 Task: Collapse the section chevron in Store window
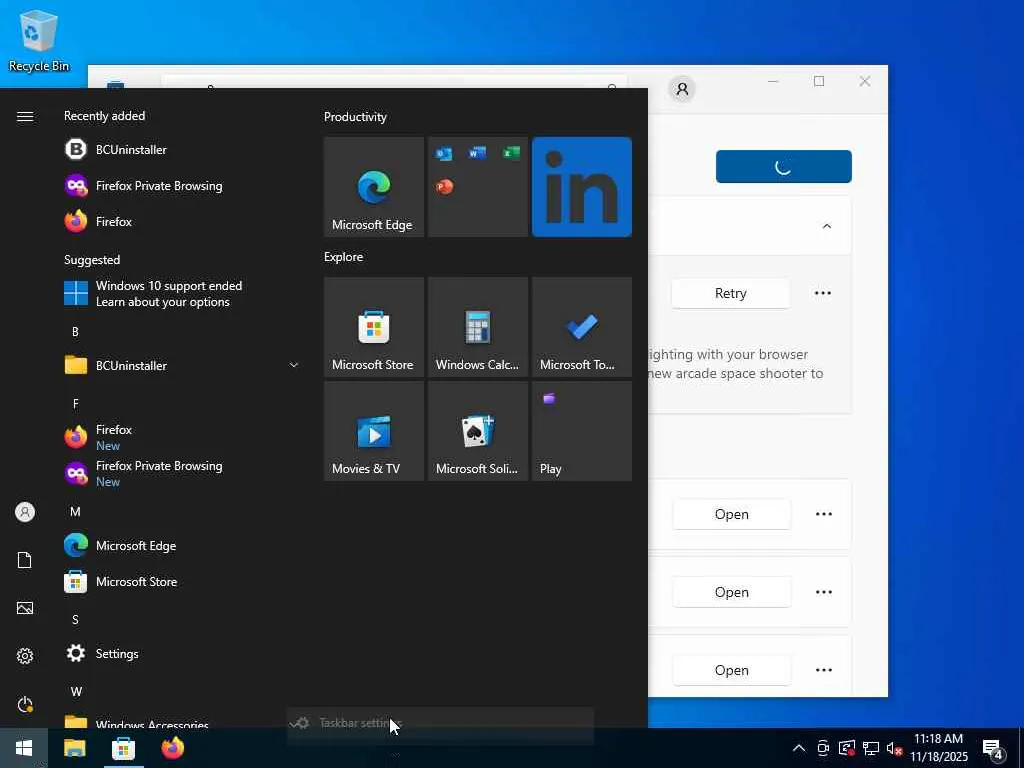(x=827, y=226)
